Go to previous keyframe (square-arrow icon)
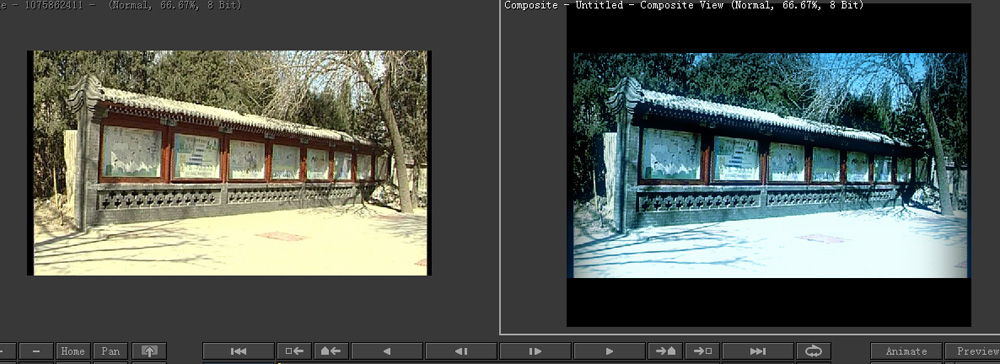This screenshot has width=1000, height=364. (x=295, y=351)
